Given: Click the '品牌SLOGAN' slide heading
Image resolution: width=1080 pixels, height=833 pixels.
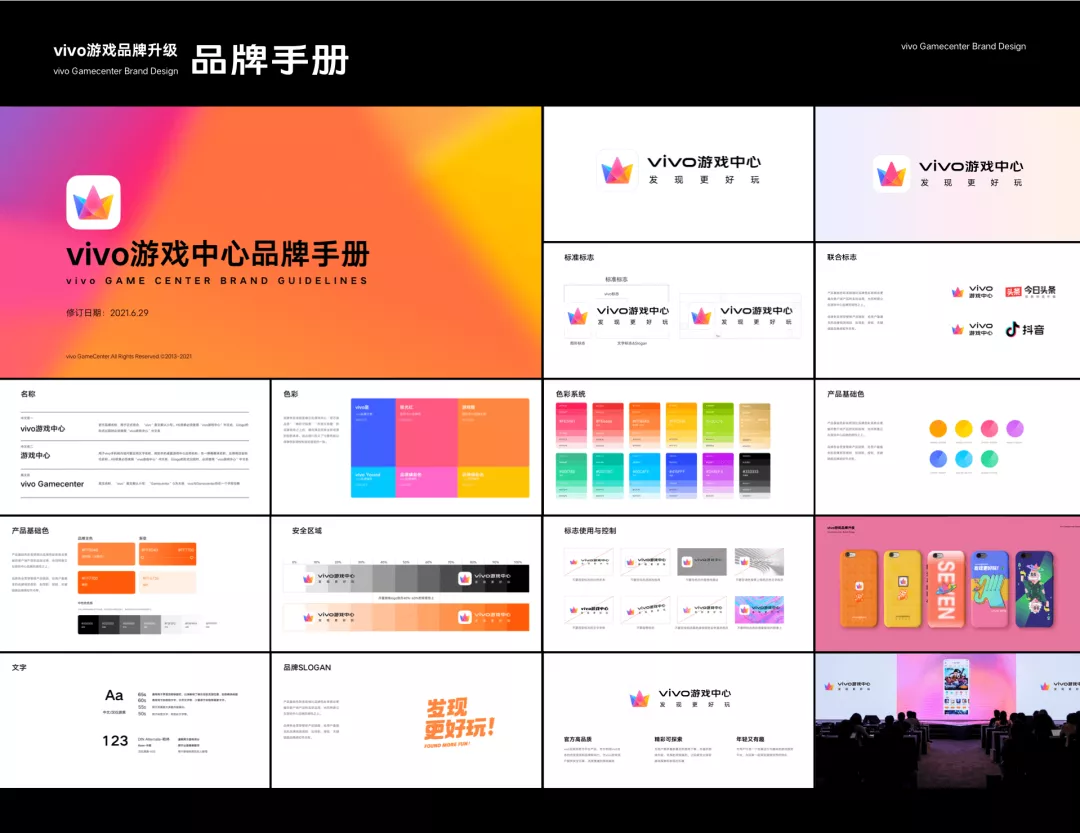Looking at the screenshot, I should tap(307, 668).
